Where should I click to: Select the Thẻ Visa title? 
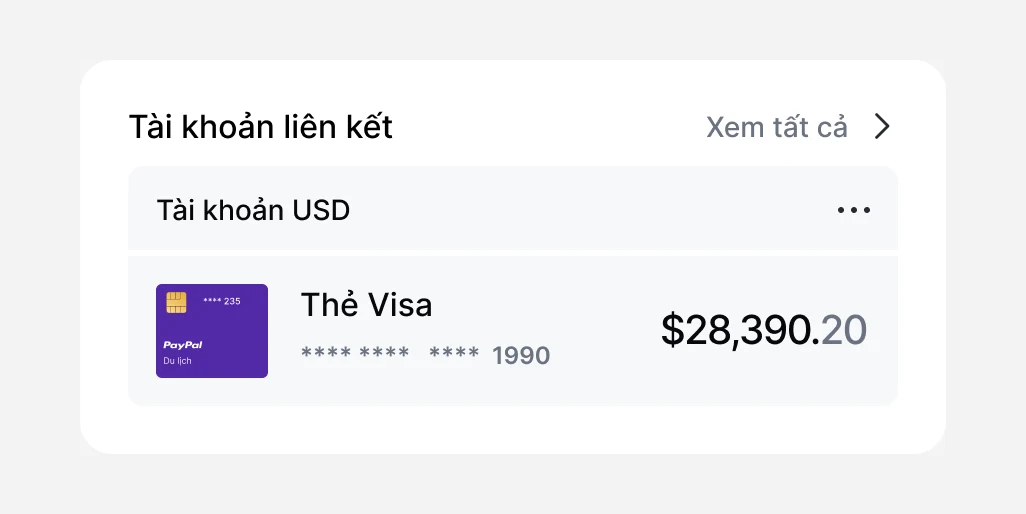coord(366,305)
